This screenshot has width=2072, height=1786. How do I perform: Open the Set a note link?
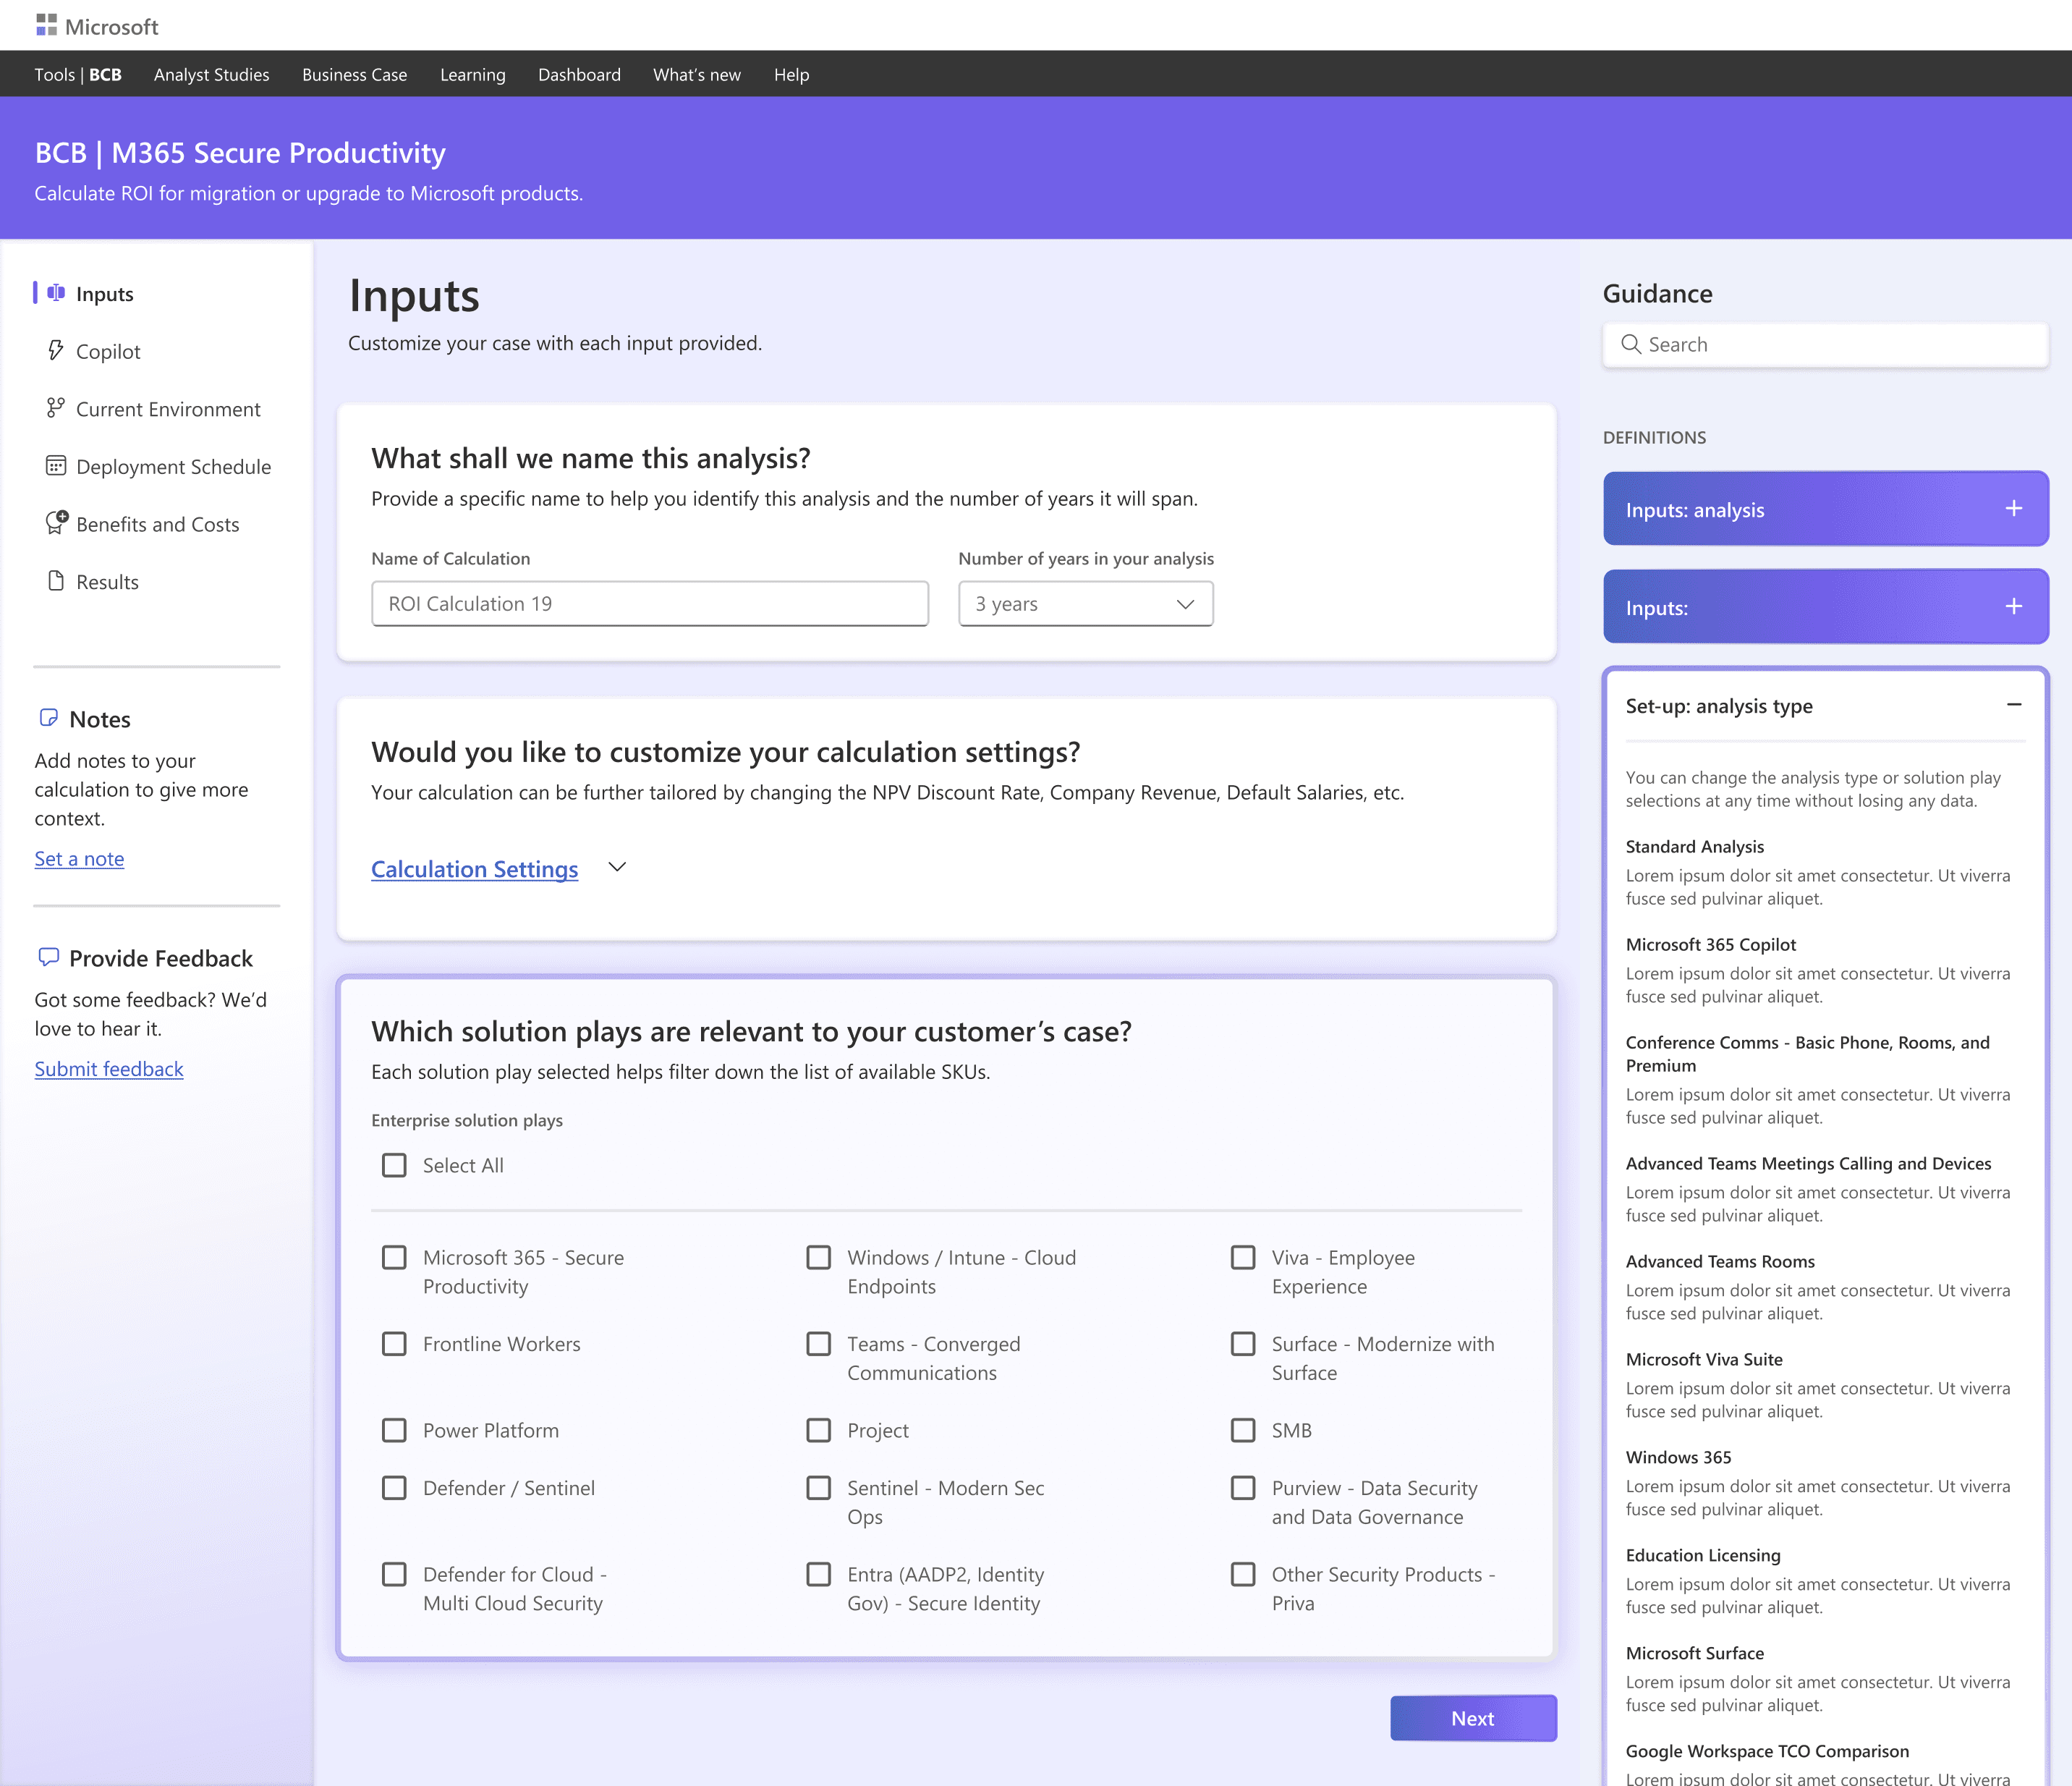79,858
